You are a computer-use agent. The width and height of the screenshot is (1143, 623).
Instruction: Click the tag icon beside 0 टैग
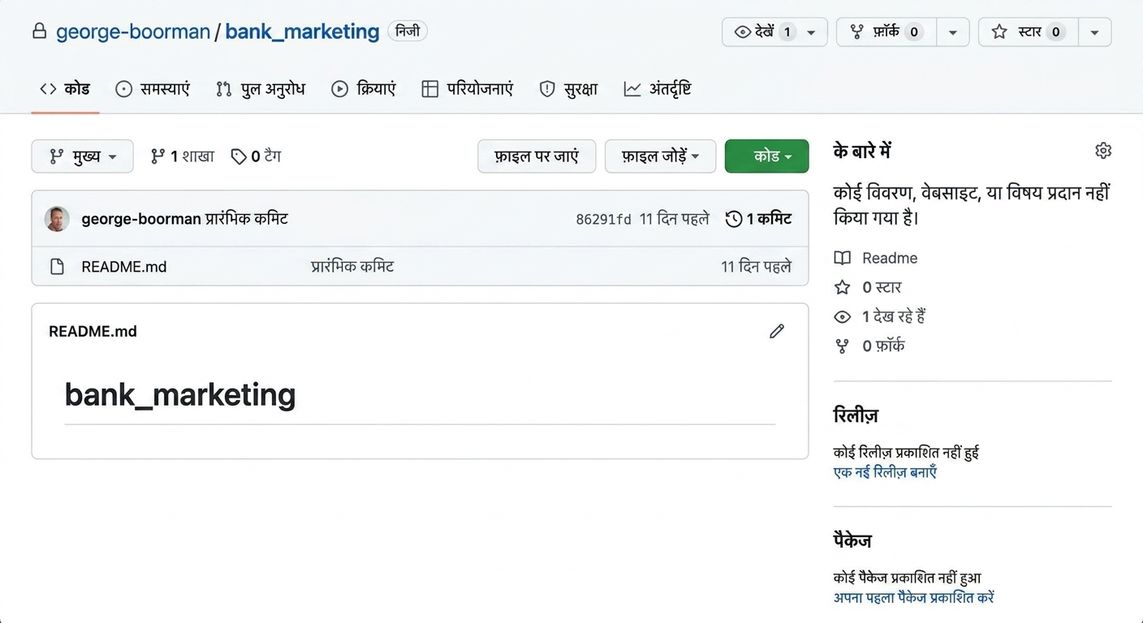(238, 157)
